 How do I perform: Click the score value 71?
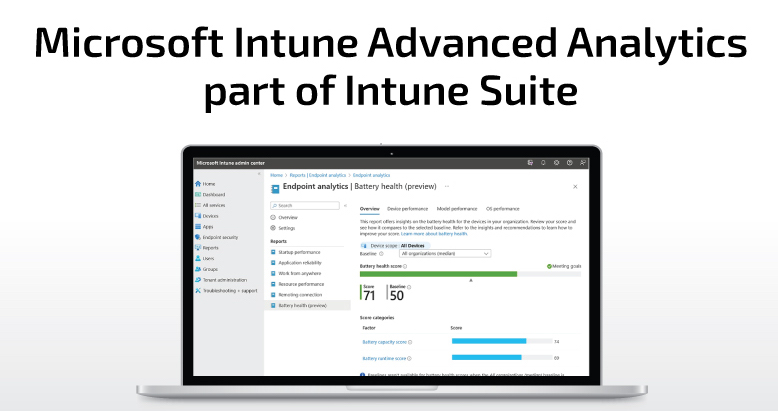[x=369, y=296]
